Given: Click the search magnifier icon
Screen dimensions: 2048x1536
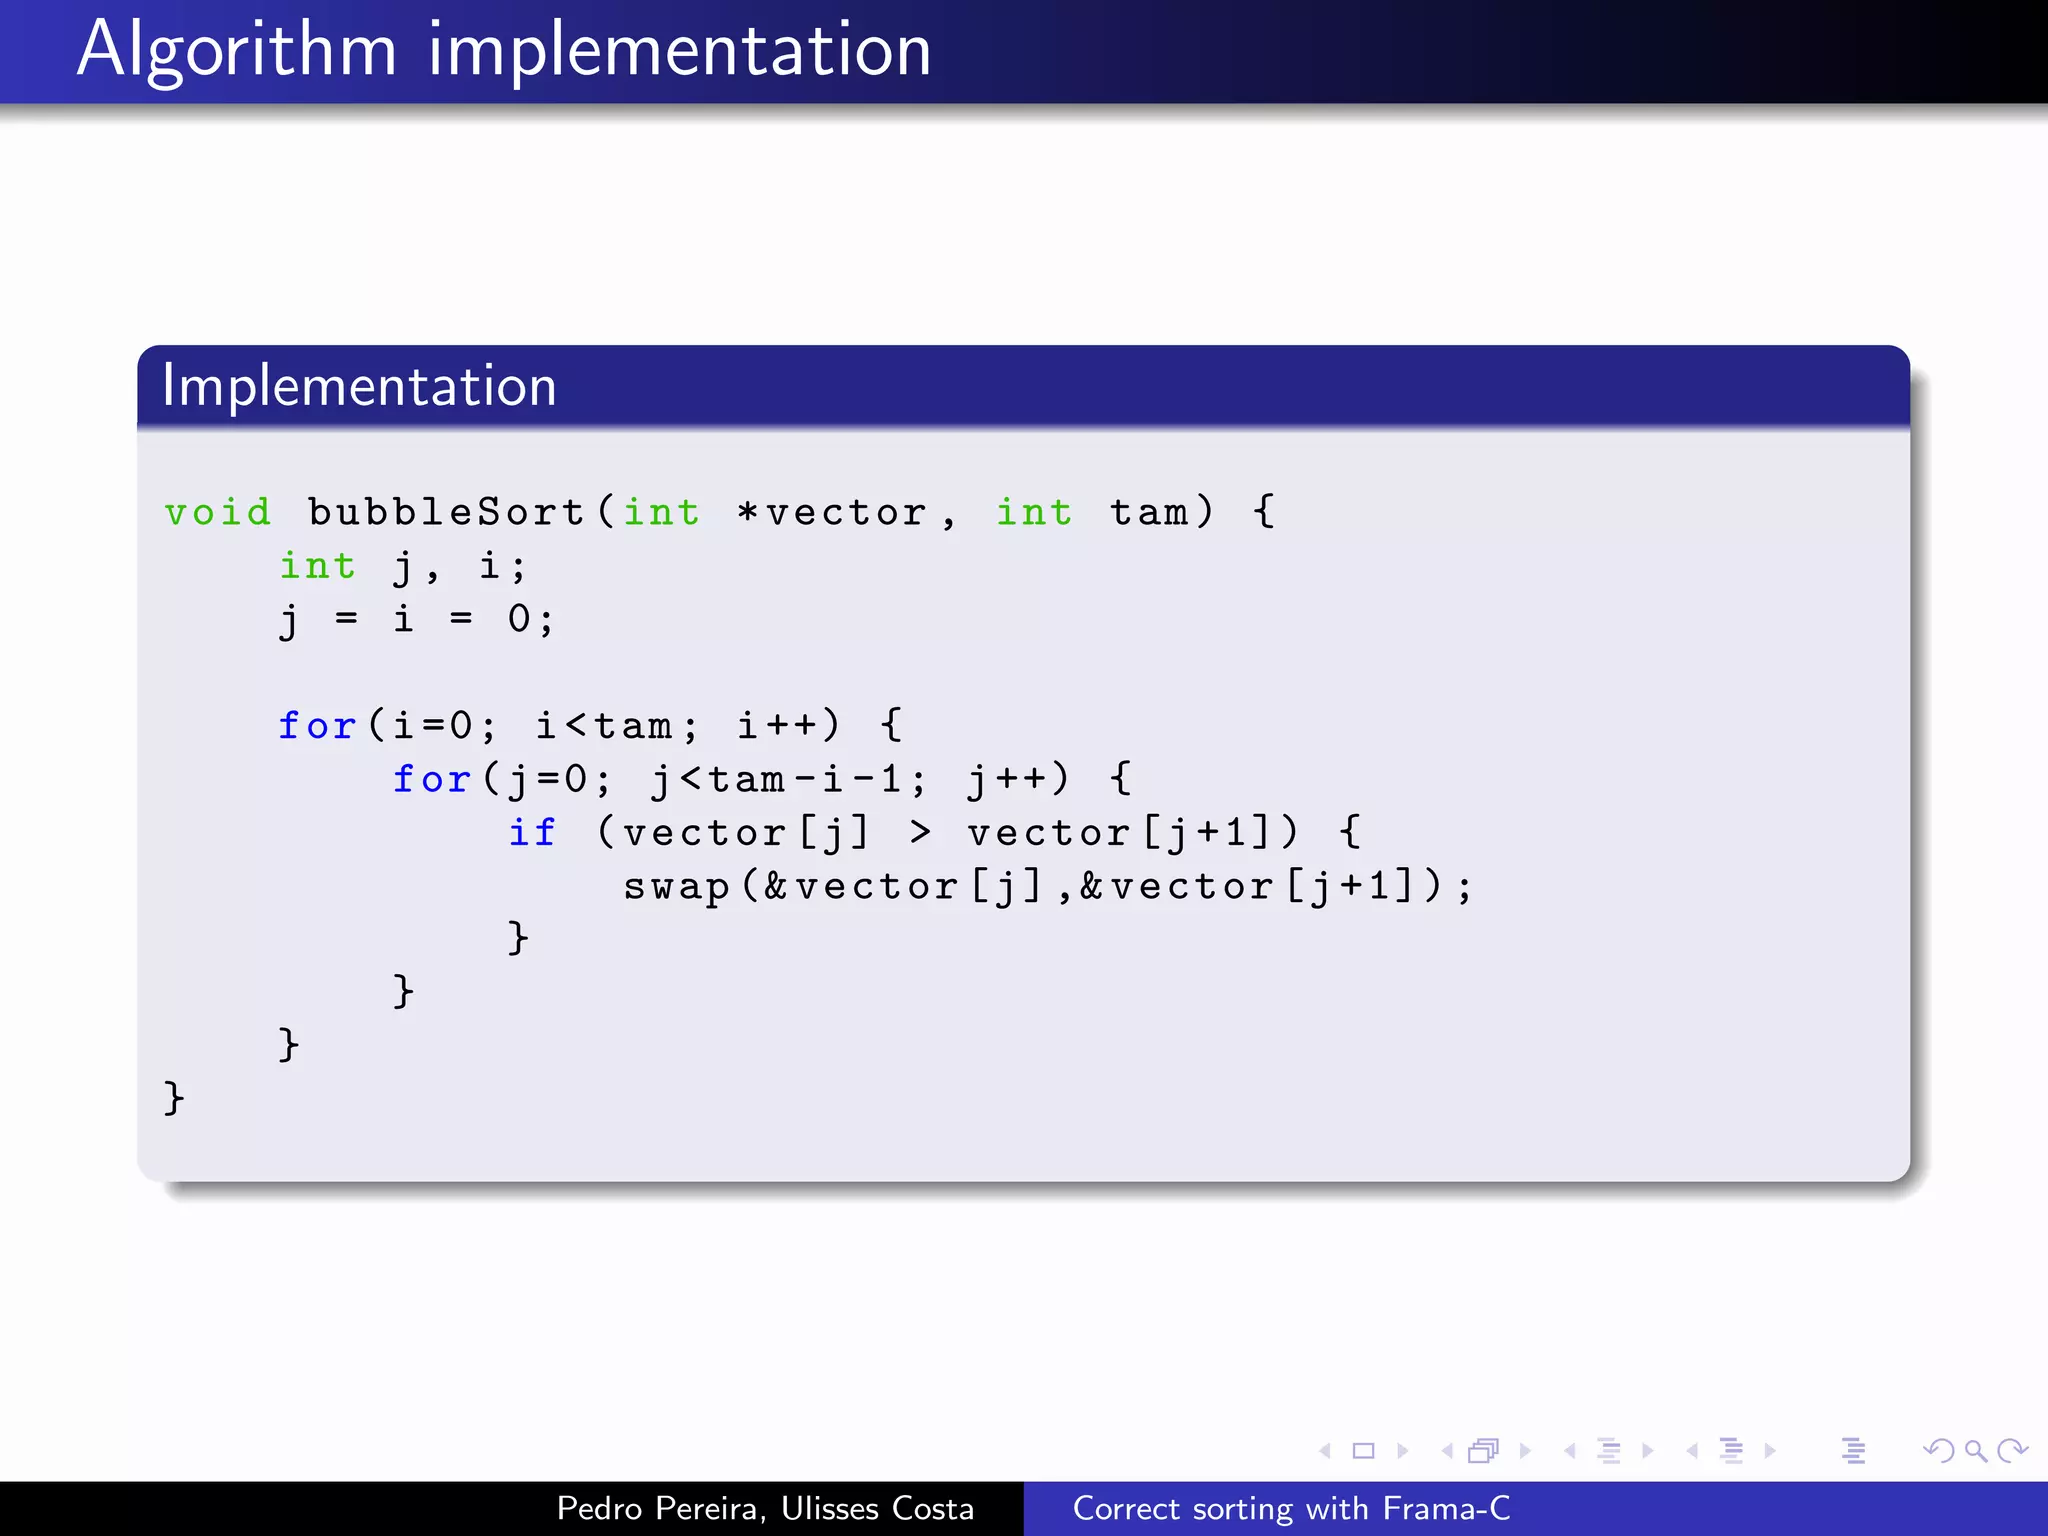Looking at the screenshot, I should point(1976,1450).
